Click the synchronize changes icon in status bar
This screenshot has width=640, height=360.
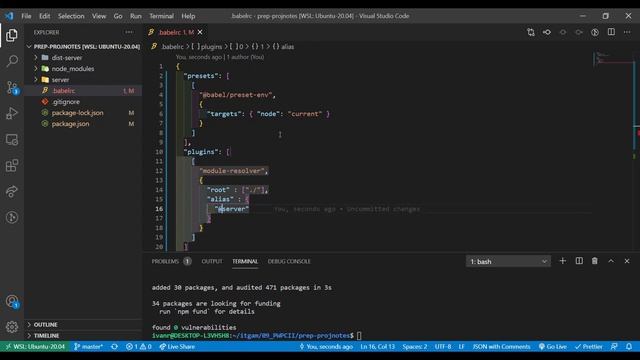pos(114,347)
